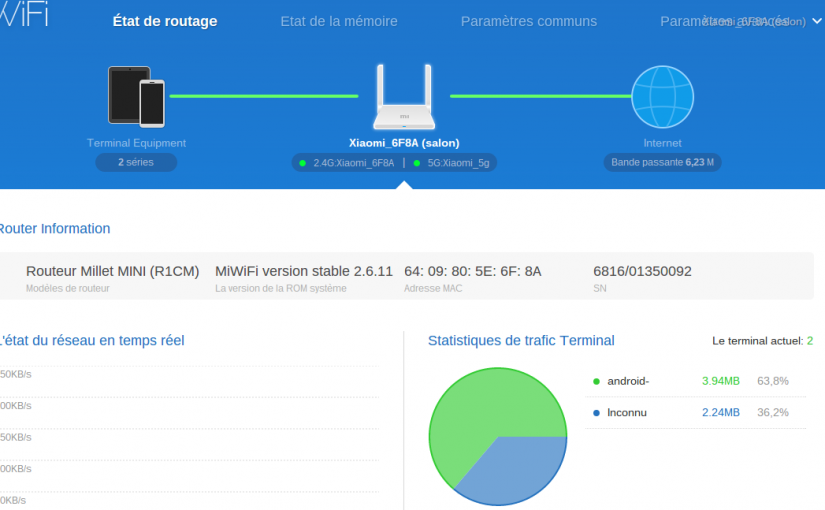Click the green android- legend dot

tap(596, 382)
